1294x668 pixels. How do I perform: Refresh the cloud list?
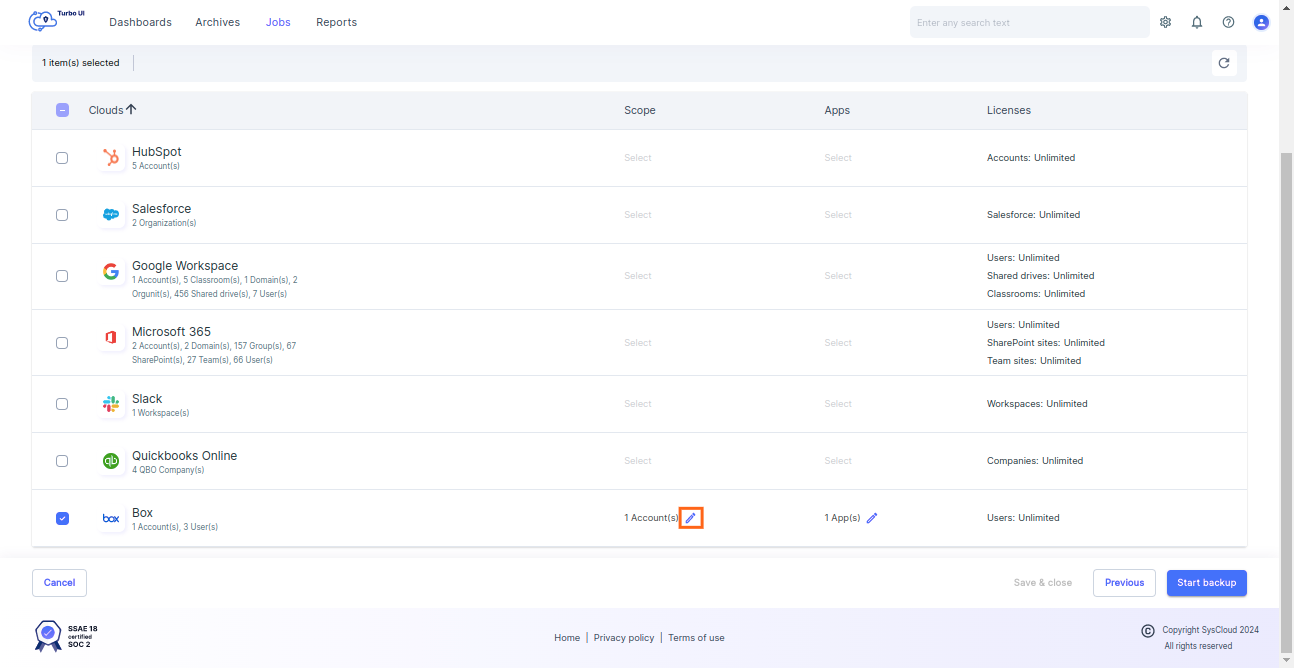tap(1224, 62)
